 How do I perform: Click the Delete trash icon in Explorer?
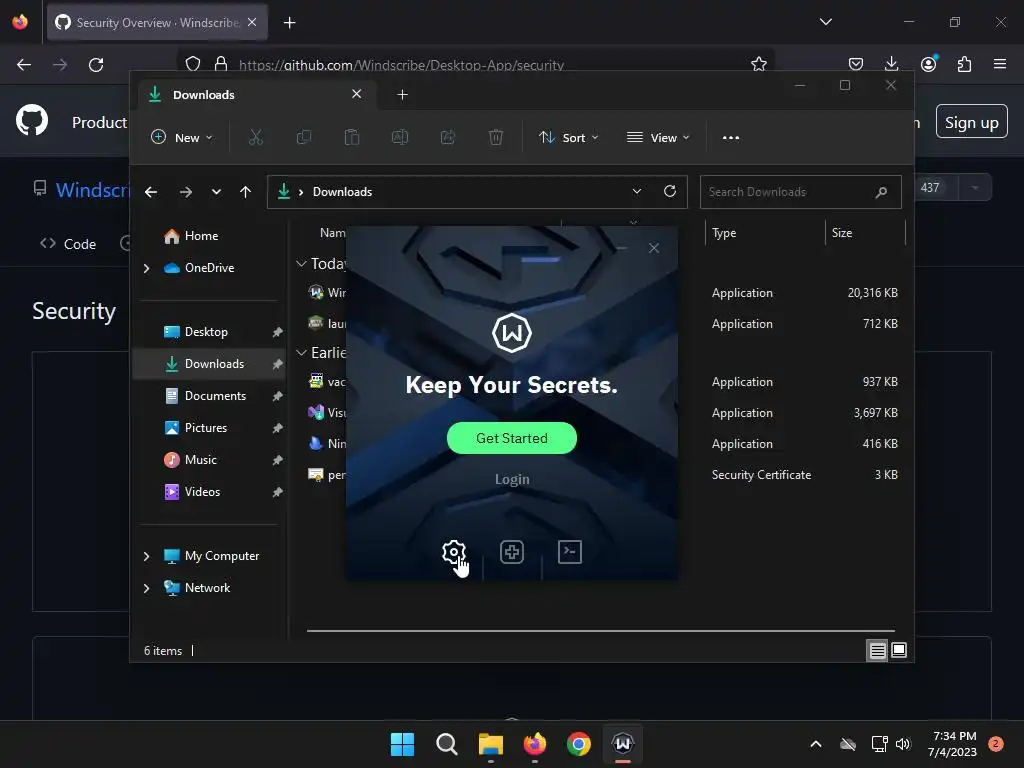[x=496, y=137]
